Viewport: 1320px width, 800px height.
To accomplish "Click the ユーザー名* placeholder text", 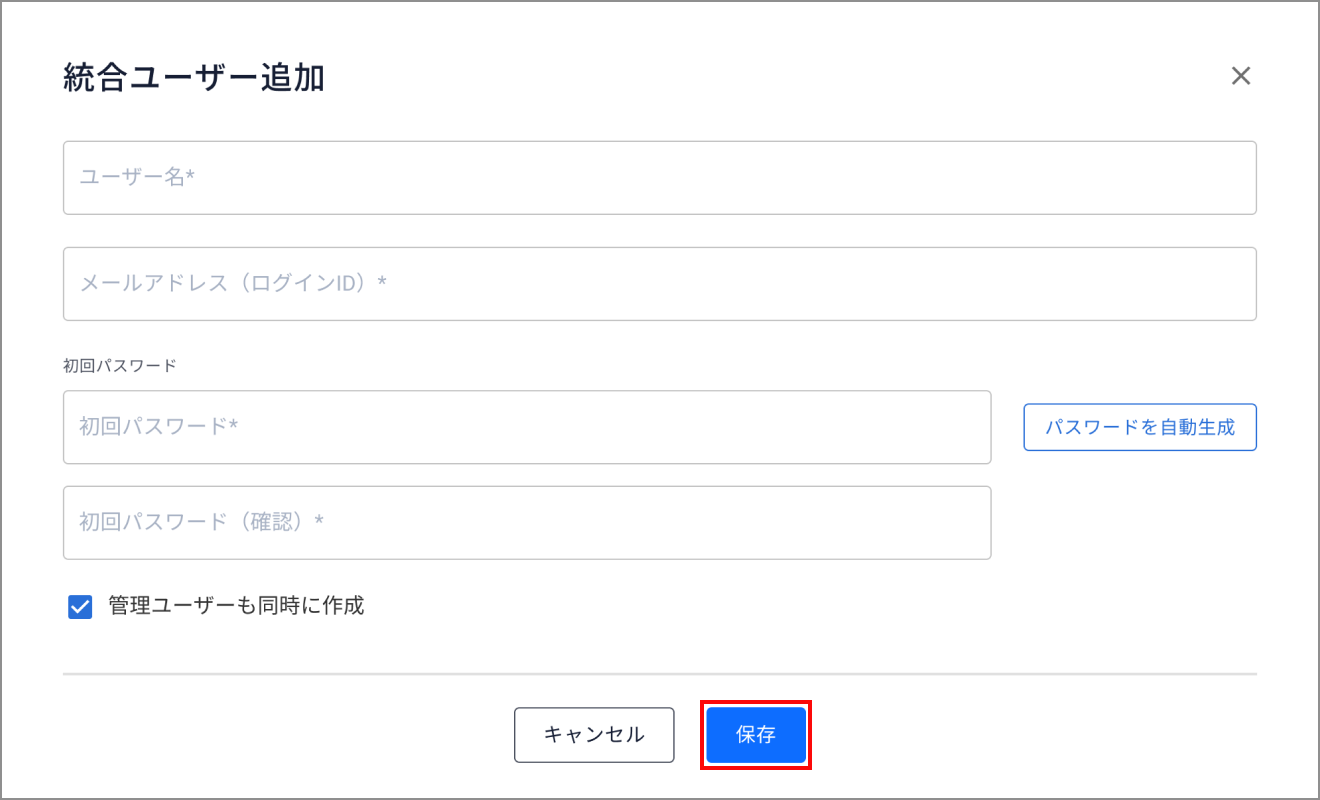I will [x=137, y=177].
